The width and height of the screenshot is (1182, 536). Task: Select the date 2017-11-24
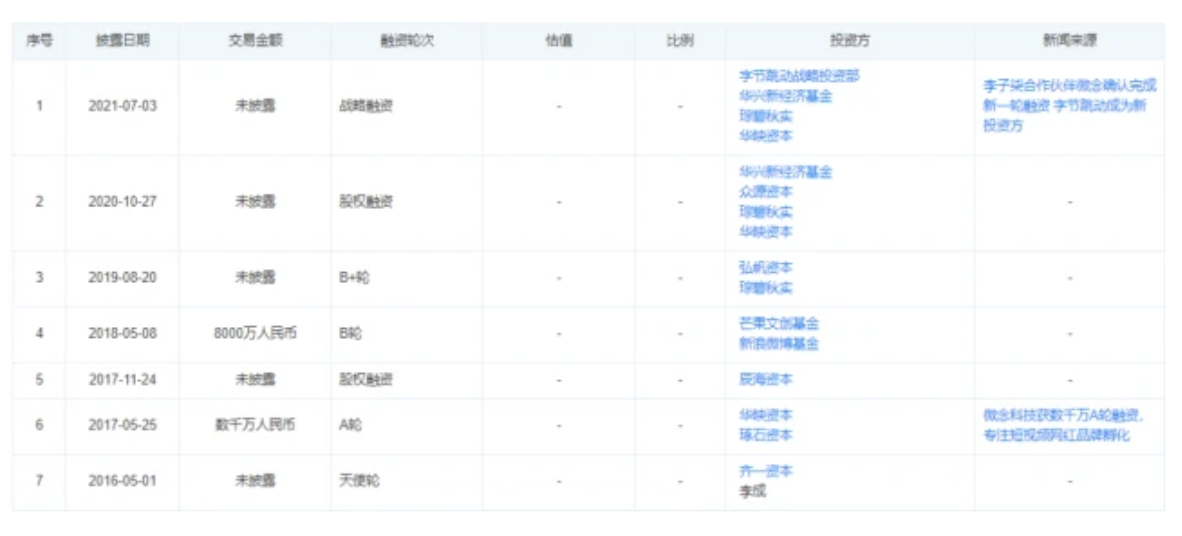(x=122, y=379)
